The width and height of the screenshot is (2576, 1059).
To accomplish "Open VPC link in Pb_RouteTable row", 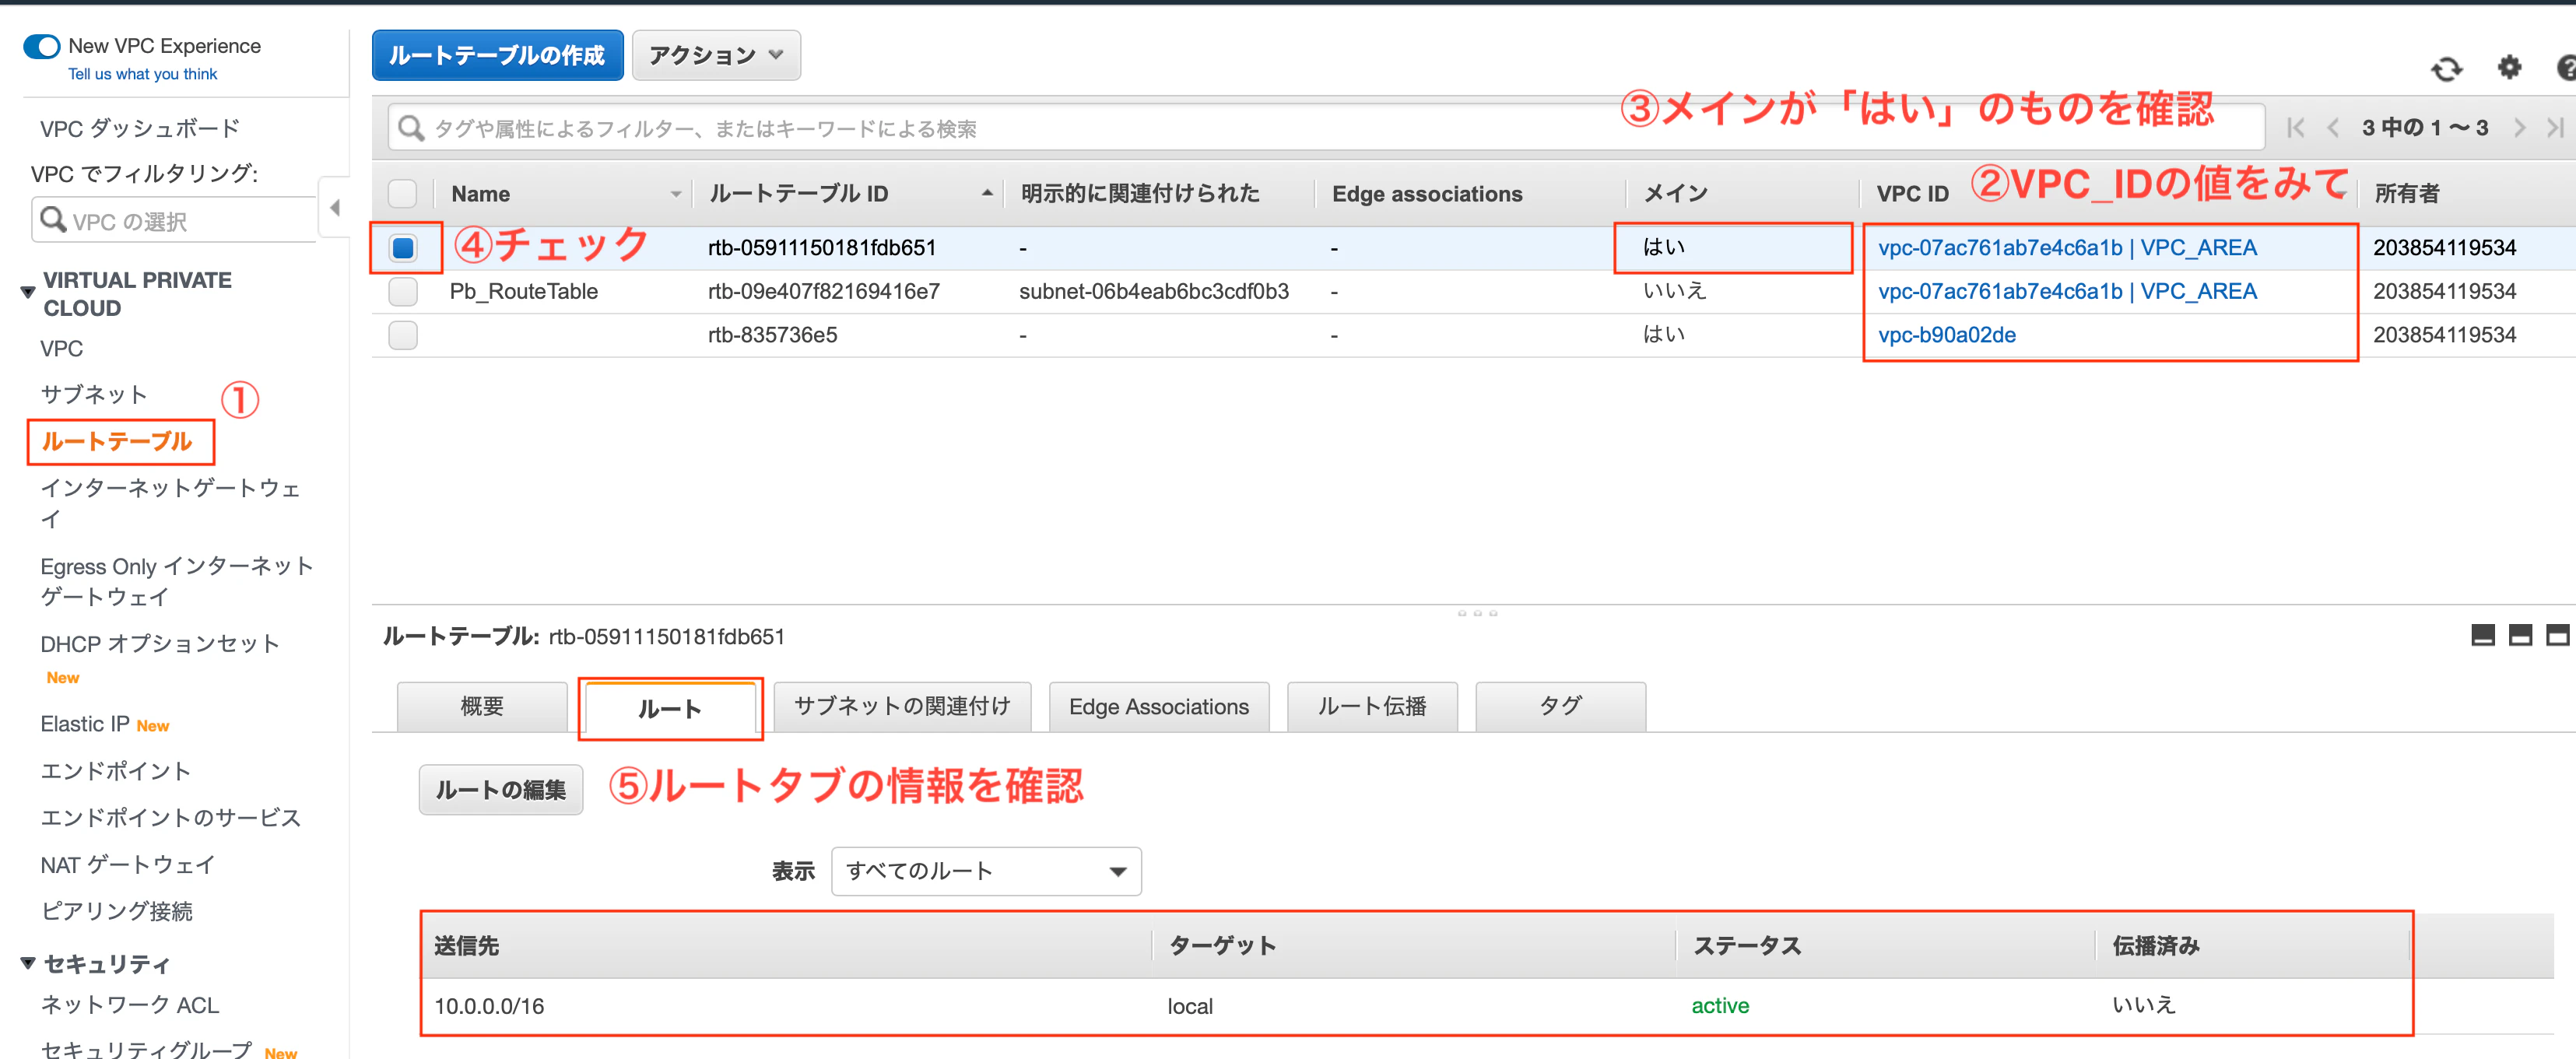I will (x=2067, y=291).
